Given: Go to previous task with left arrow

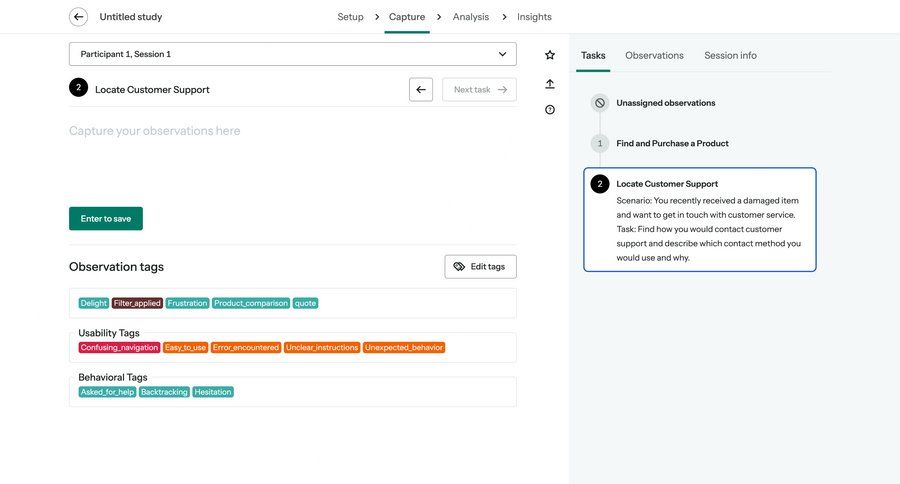Looking at the screenshot, I should coord(421,90).
